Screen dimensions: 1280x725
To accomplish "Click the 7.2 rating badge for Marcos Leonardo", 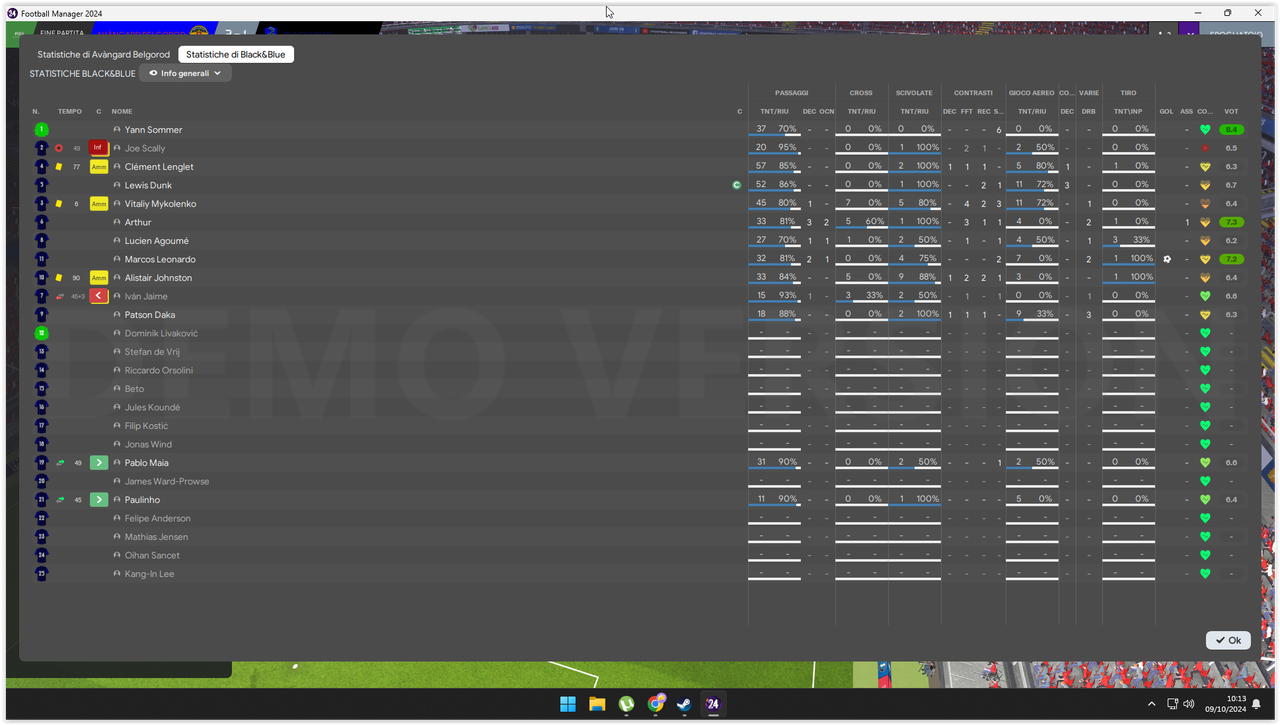I will pos(1231,259).
